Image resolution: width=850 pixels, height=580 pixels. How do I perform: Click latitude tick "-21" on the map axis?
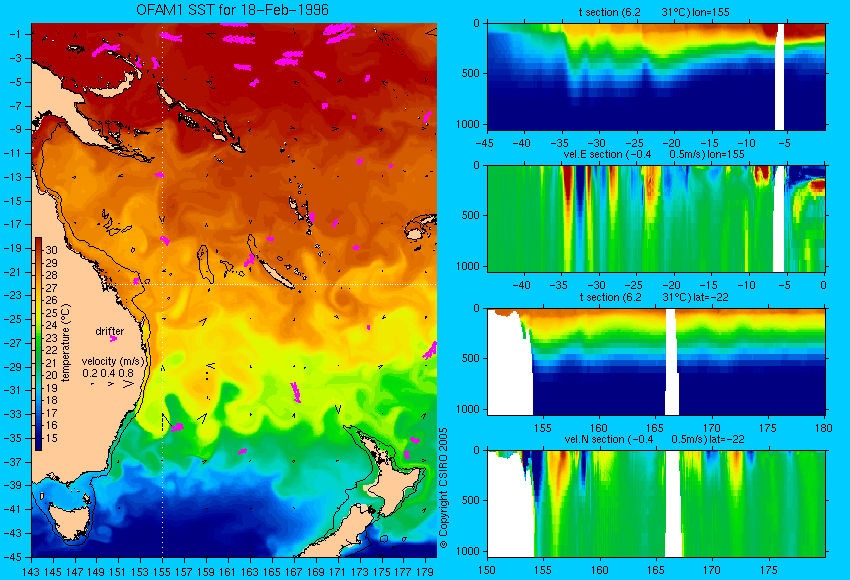(x=13, y=272)
